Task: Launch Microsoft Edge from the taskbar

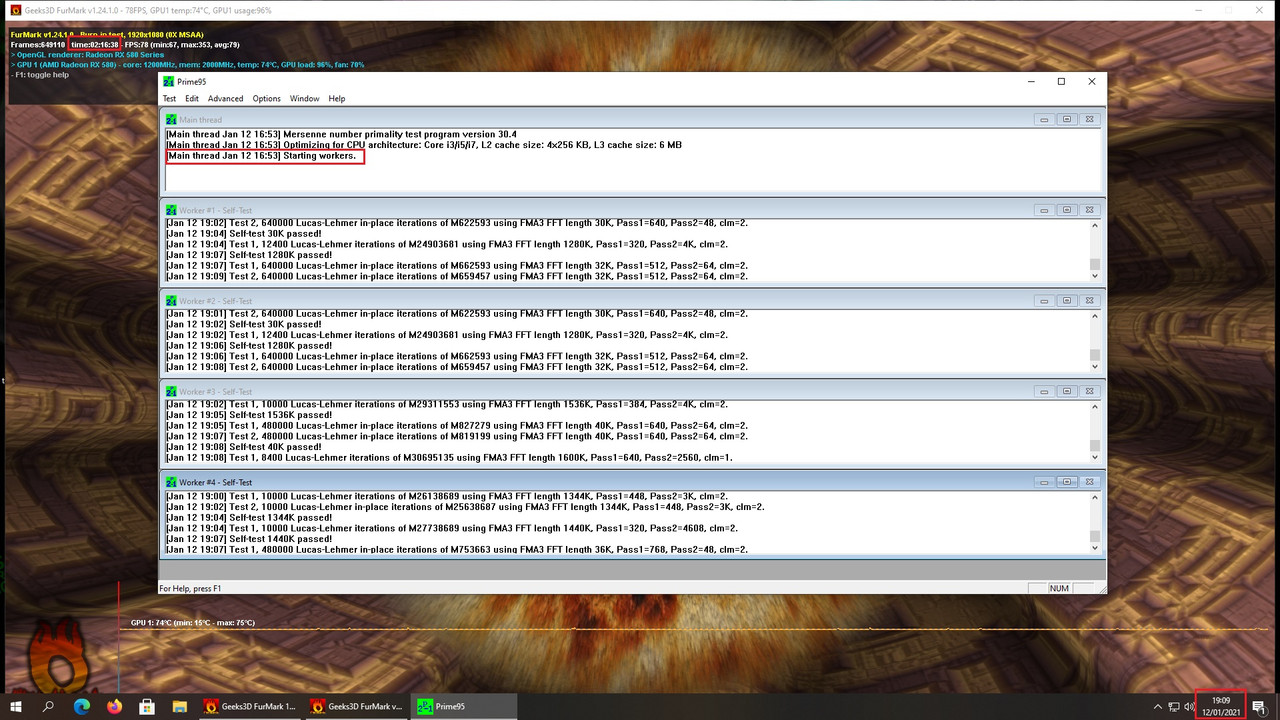Action: tap(81, 706)
